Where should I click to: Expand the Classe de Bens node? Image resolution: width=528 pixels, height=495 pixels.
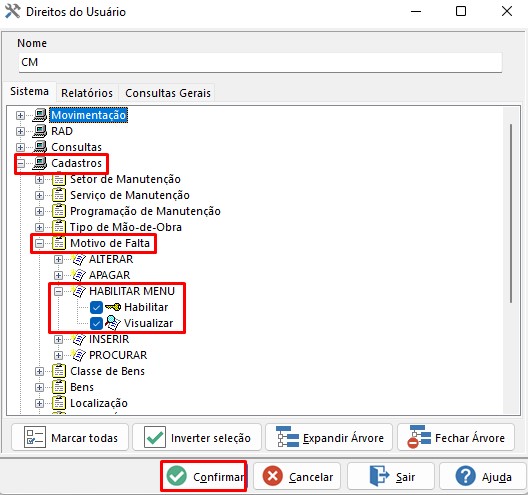[39, 371]
